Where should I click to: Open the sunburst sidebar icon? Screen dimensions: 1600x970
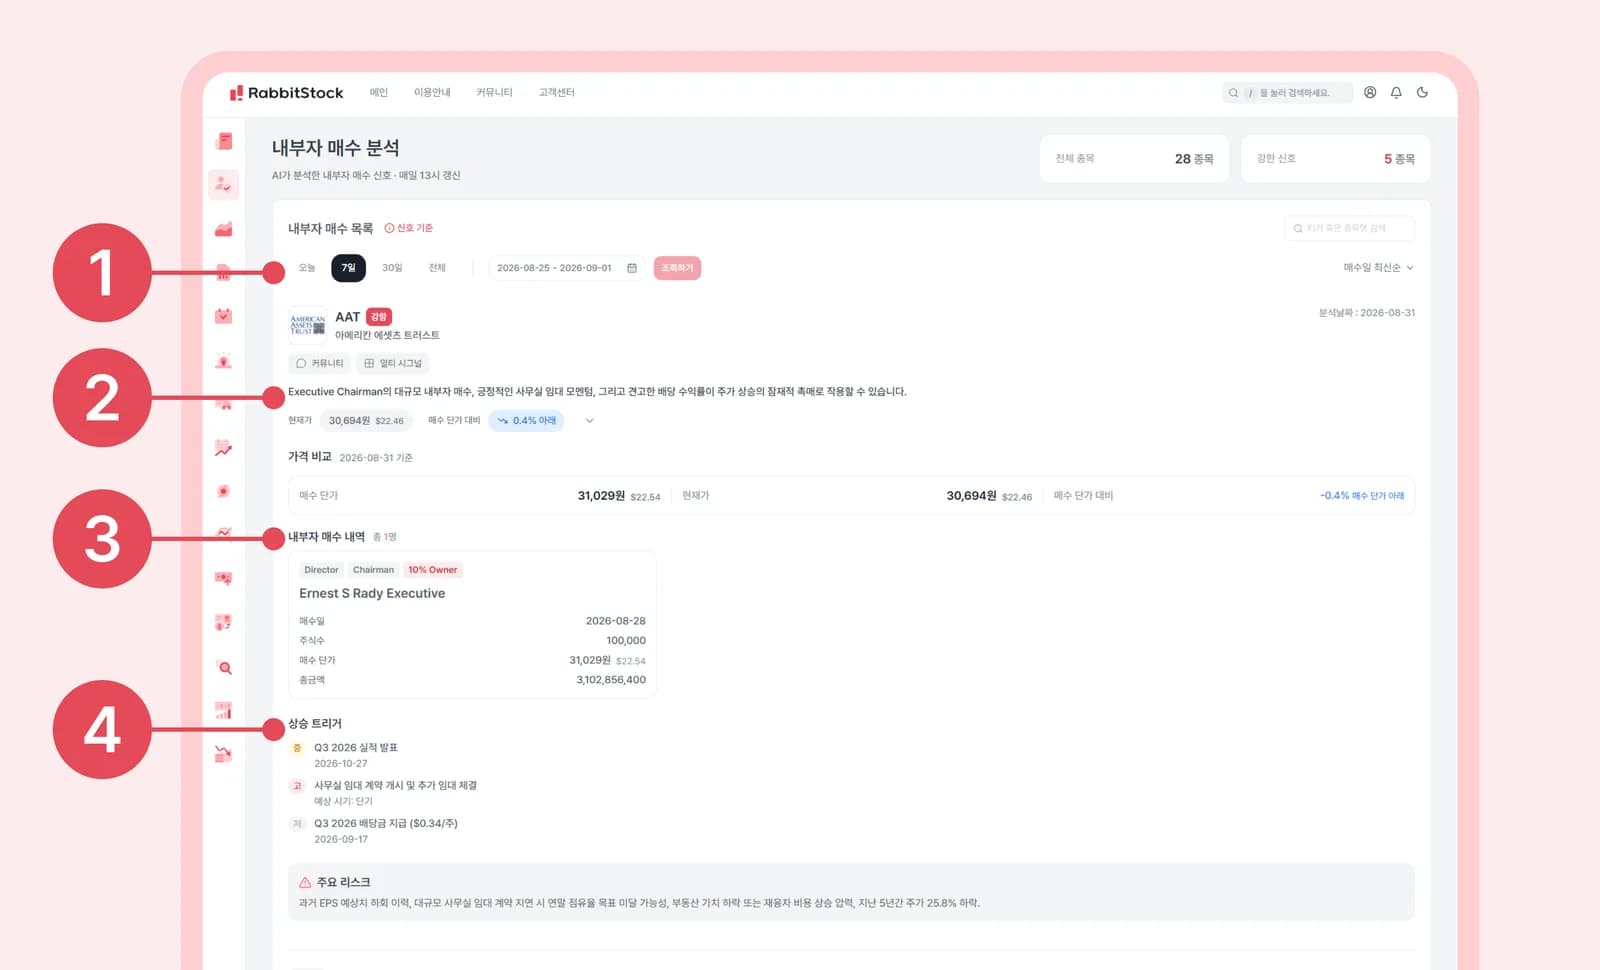coord(224,491)
